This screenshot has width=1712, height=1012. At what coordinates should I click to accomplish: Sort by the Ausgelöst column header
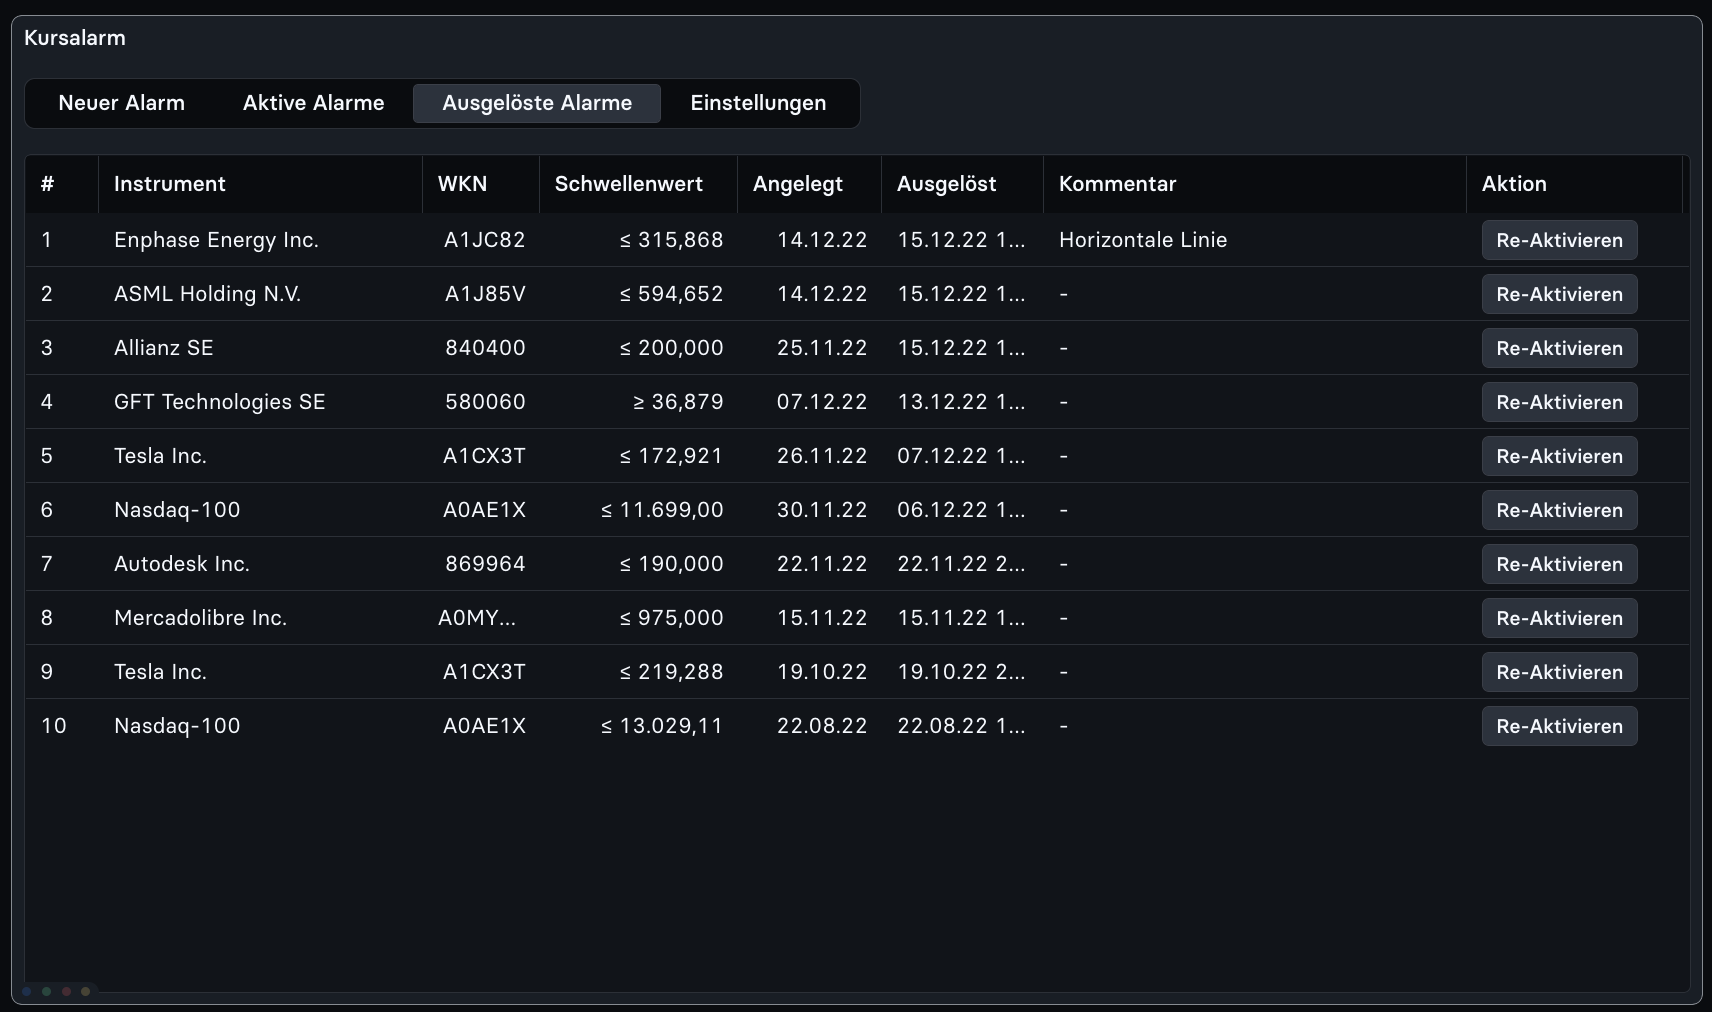coord(962,184)
